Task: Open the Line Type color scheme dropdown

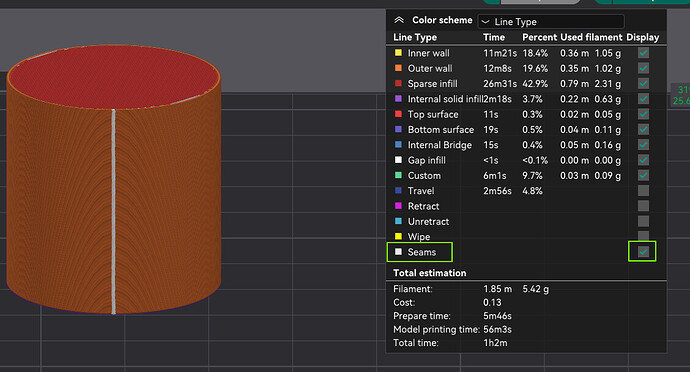Action: coord(551,22)
